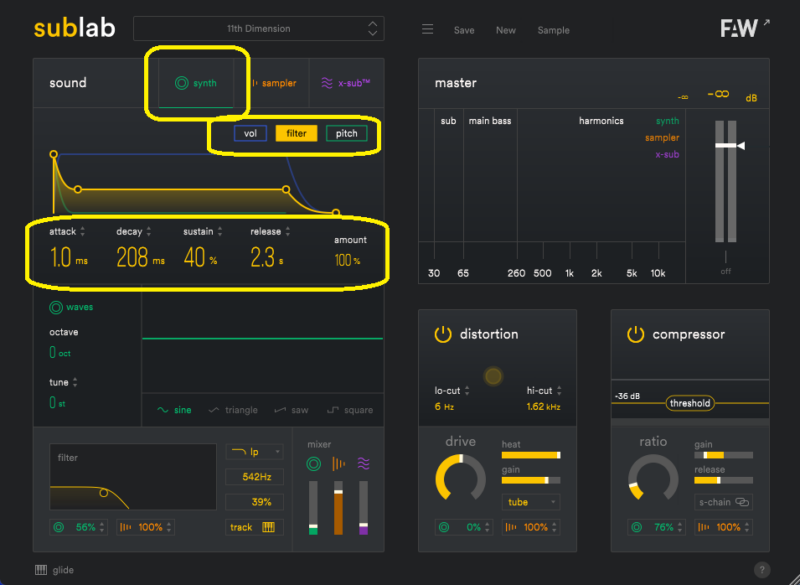Switch to the x-sub tab

click(x=345, y=83)
